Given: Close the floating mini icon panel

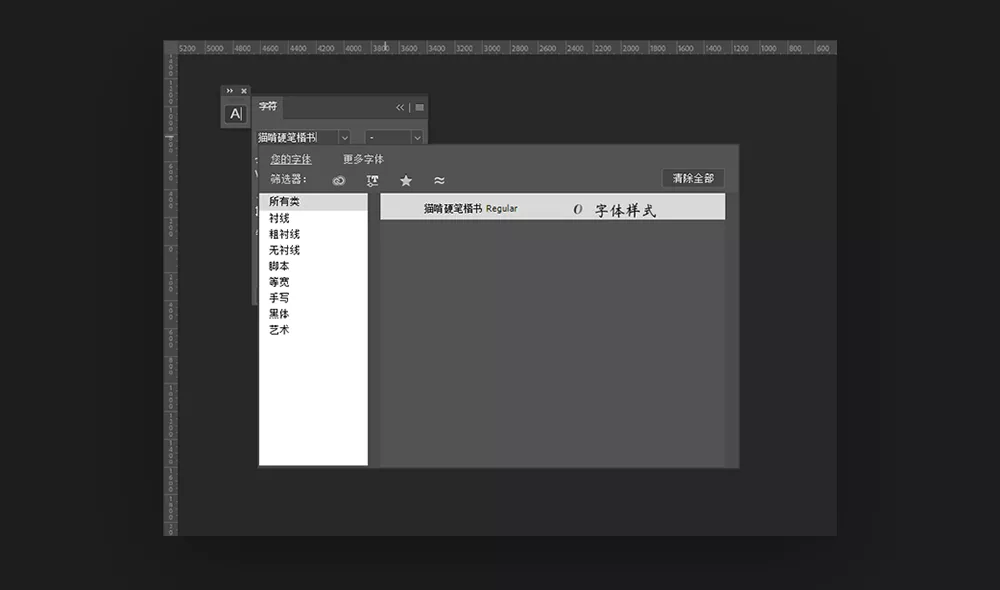Looking at the screenshot, I should click(243, 91).
